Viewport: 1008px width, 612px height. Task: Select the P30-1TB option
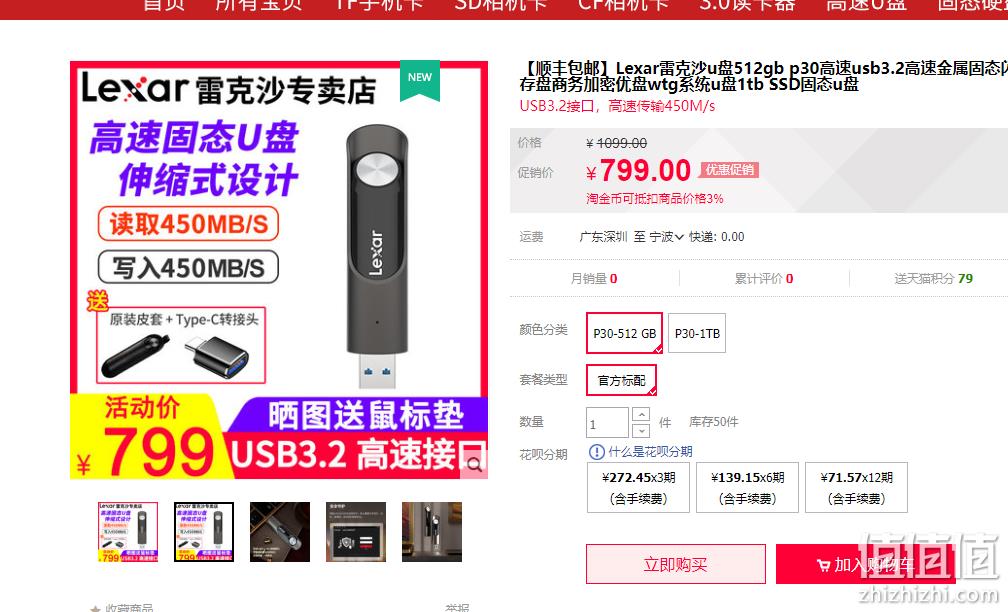(x=697, y=333)
